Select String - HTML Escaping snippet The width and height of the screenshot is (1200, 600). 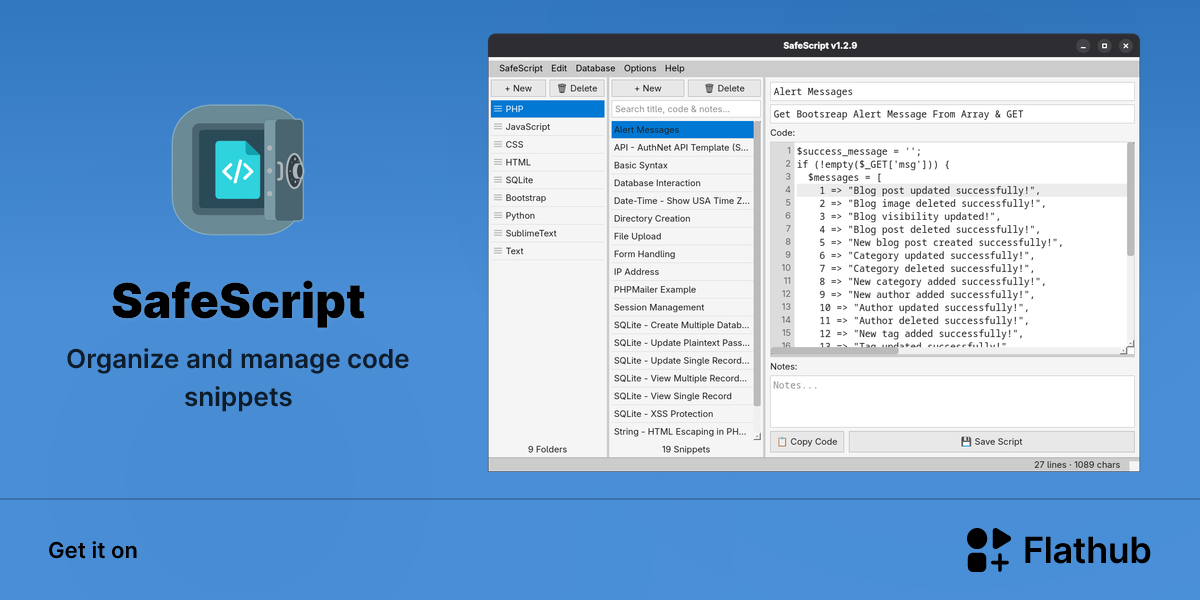[682, 431]
